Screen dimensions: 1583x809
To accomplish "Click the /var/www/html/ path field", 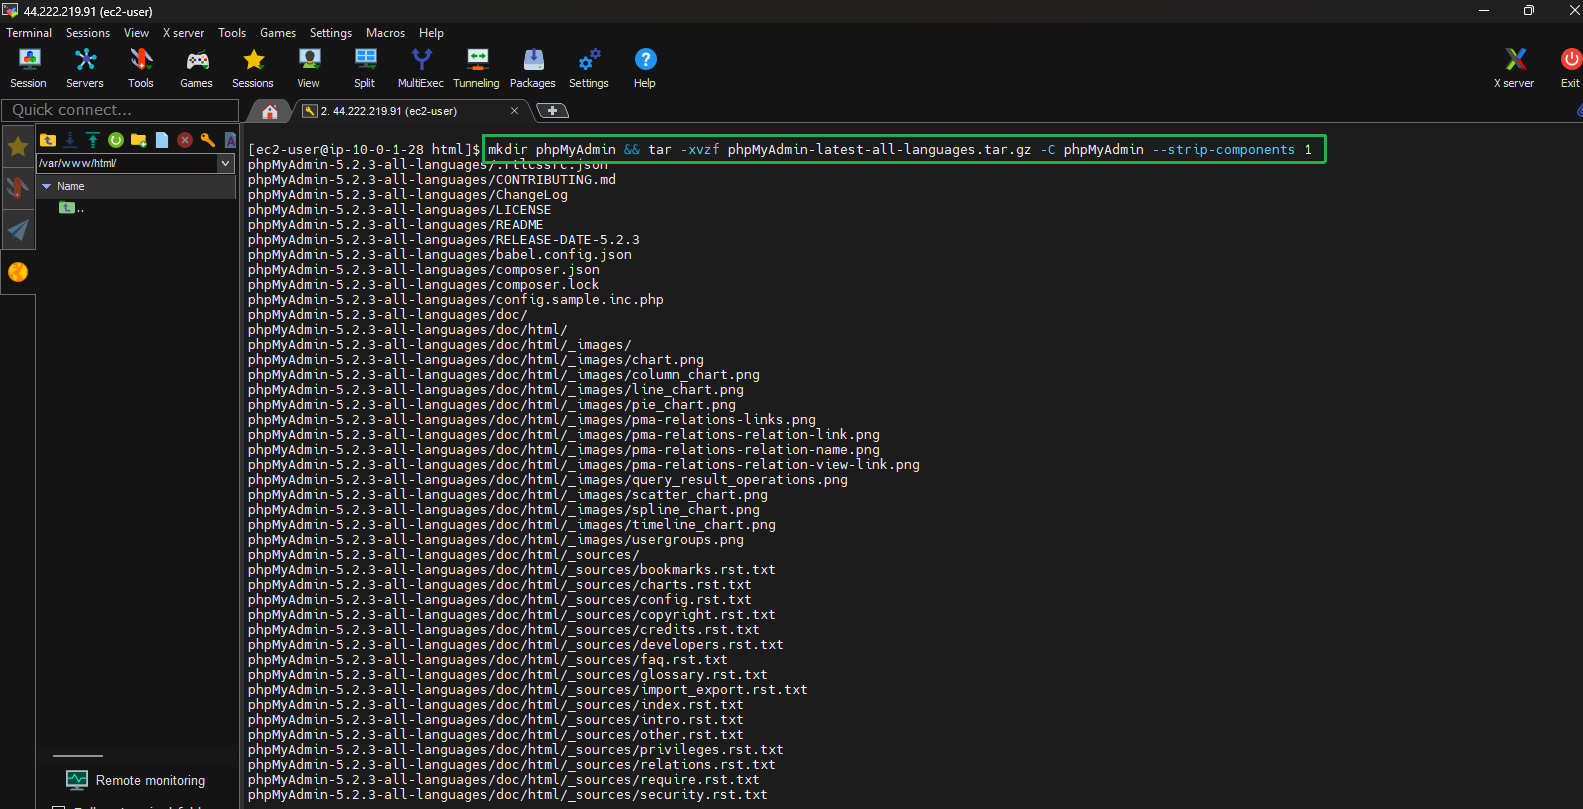I will [127, 163].
